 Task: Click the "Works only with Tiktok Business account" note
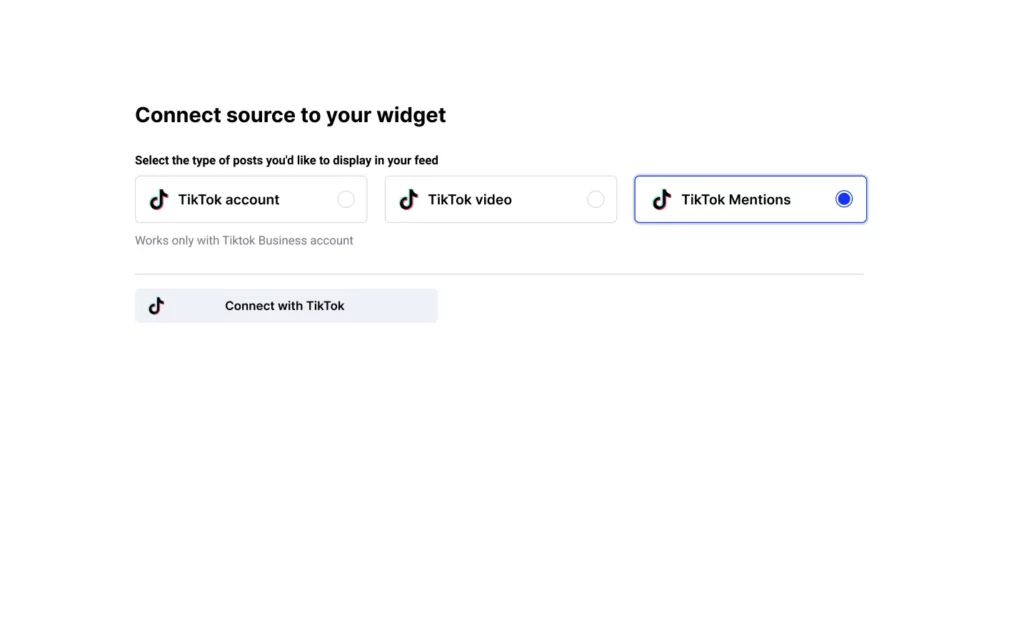tap(244, 241)
